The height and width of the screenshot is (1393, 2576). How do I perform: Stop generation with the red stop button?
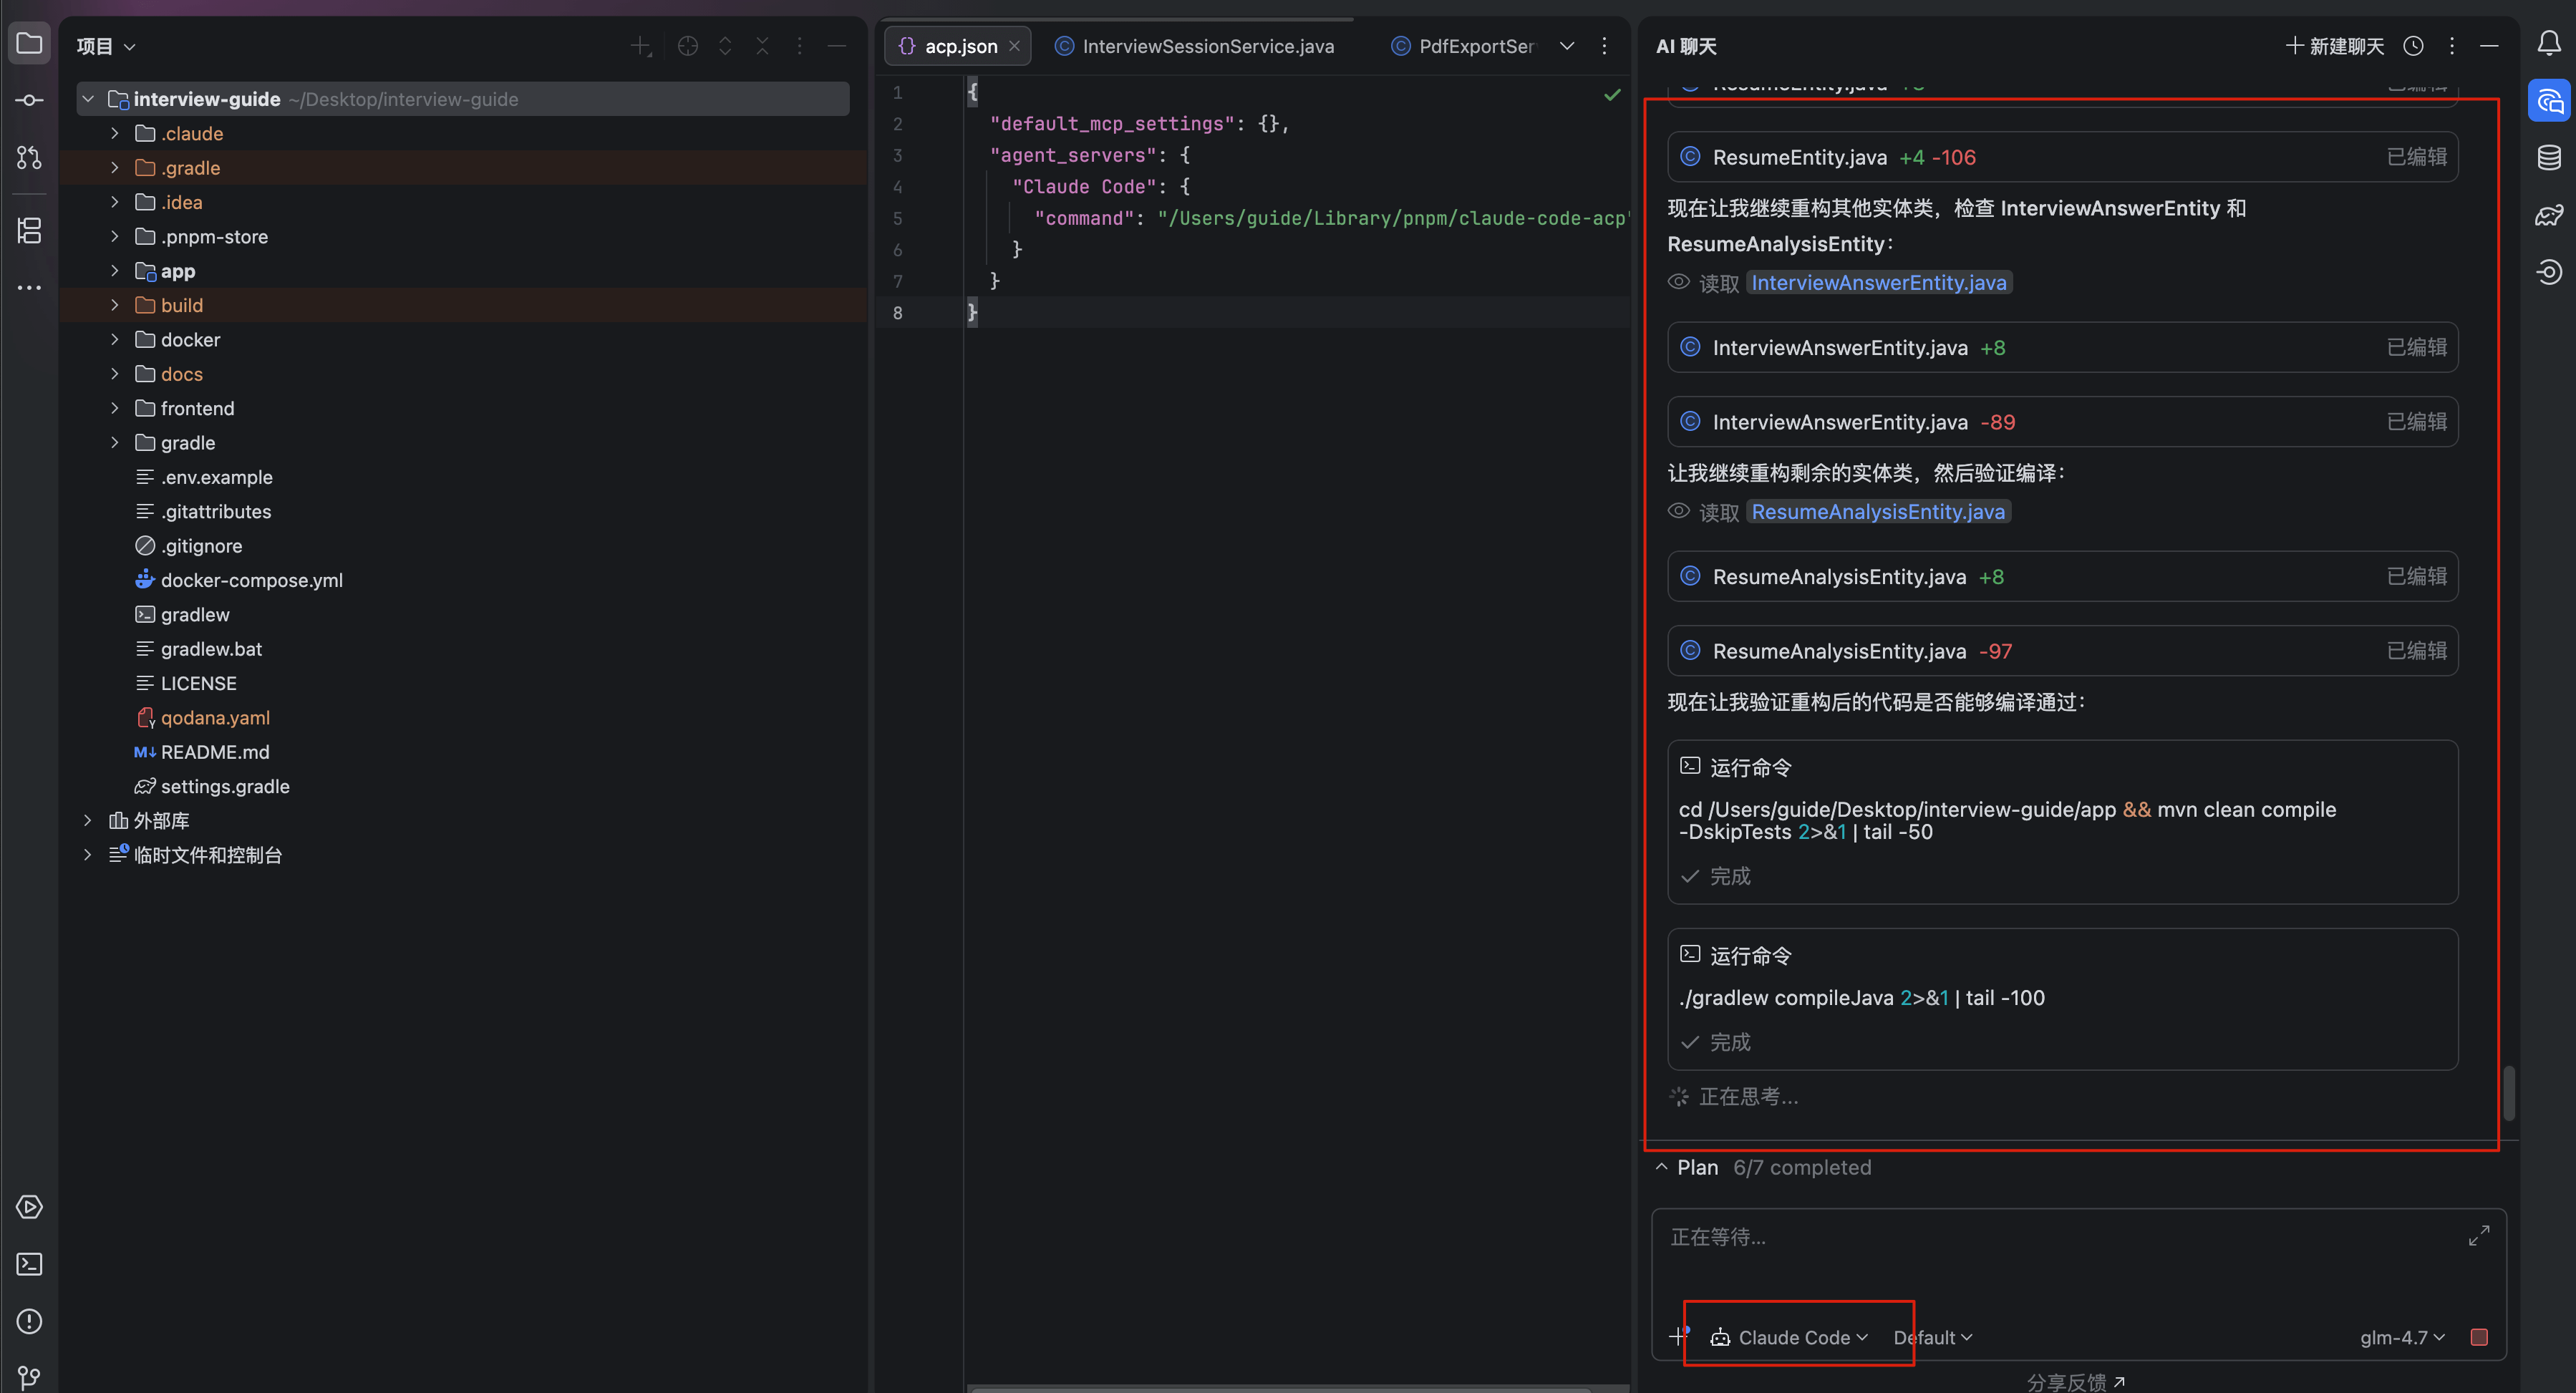tap(2479, 1337)
